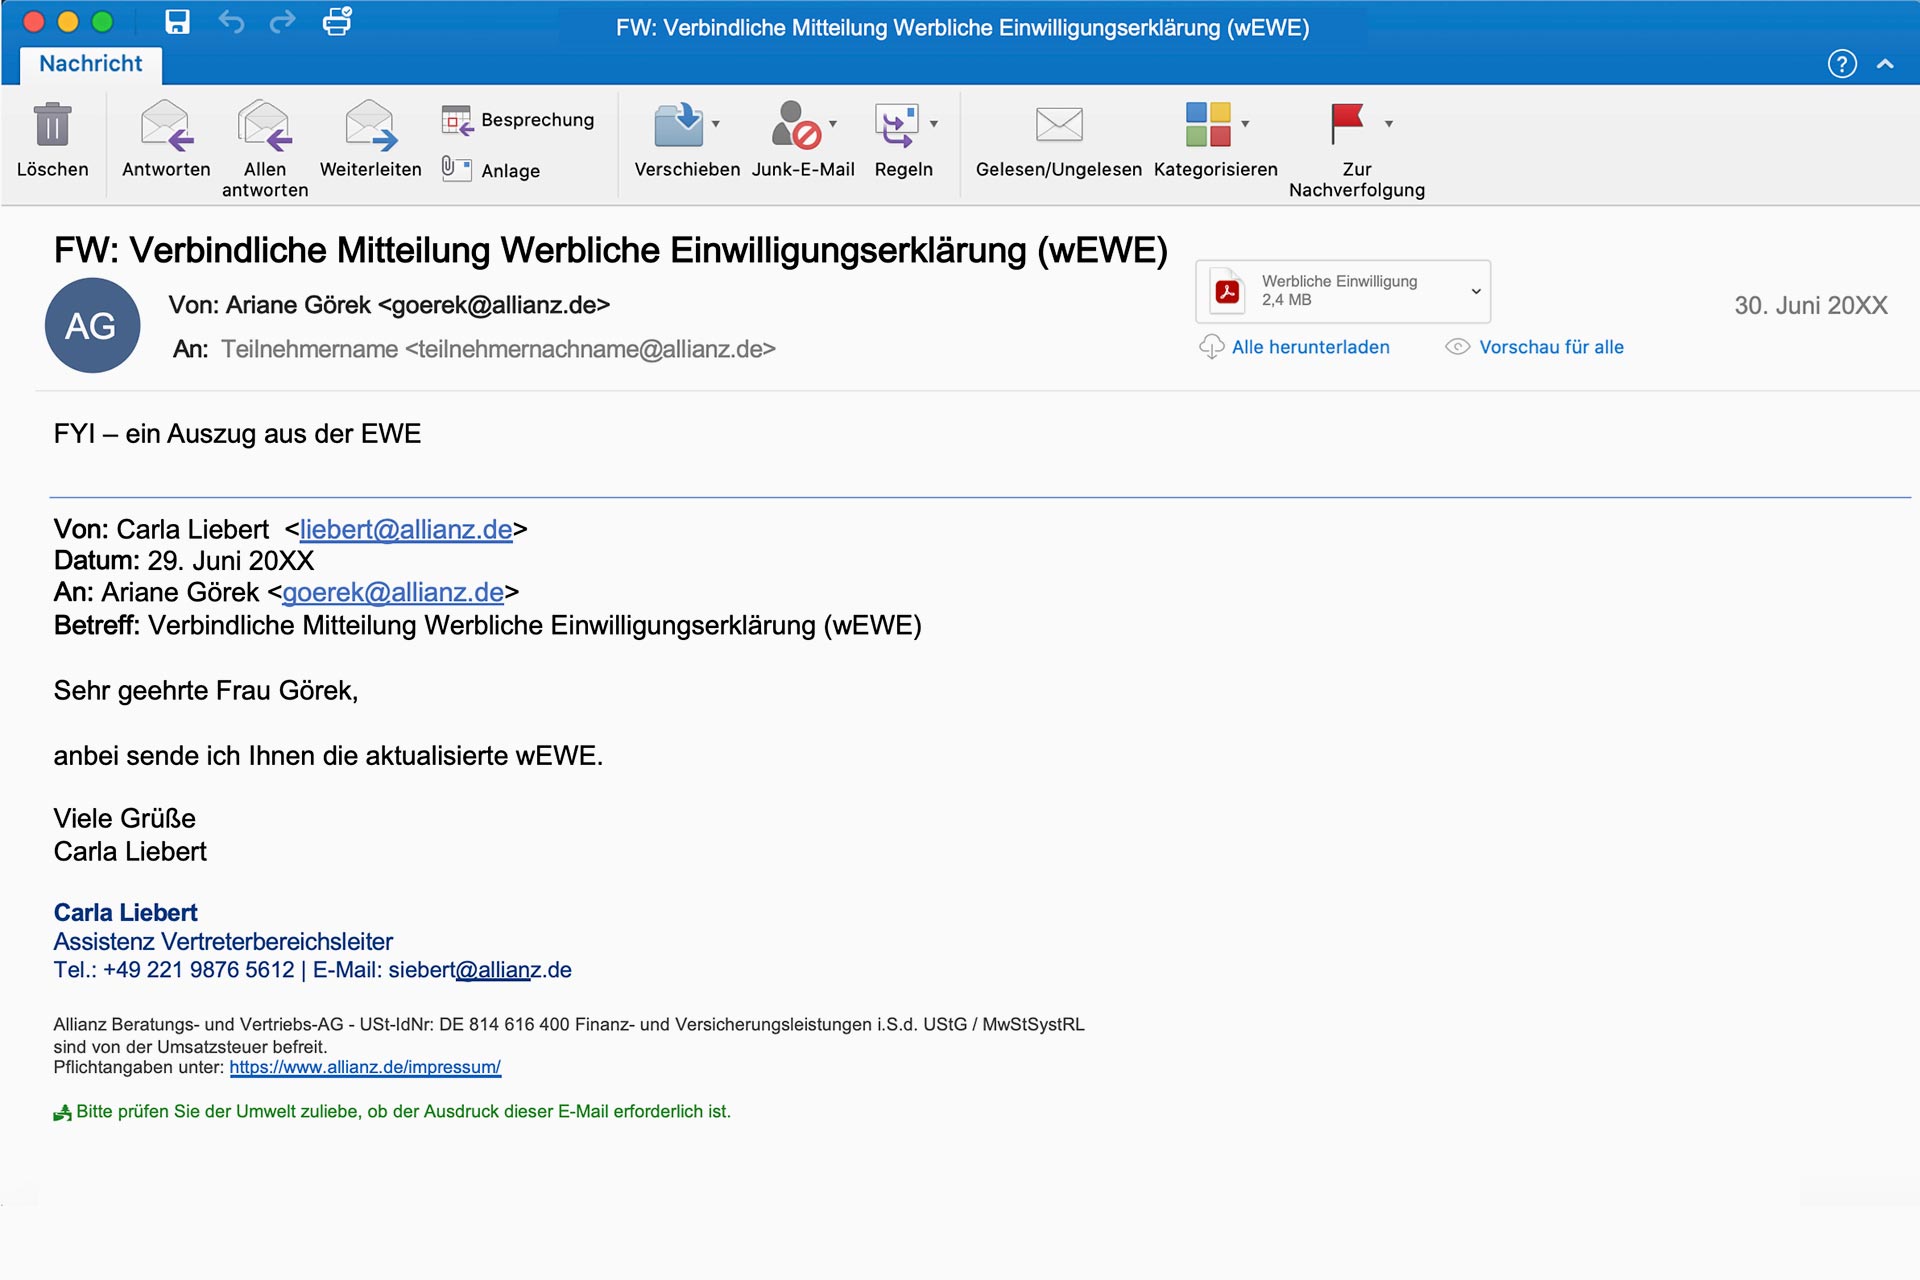Click the Löschen trash icon

point(52,126)
